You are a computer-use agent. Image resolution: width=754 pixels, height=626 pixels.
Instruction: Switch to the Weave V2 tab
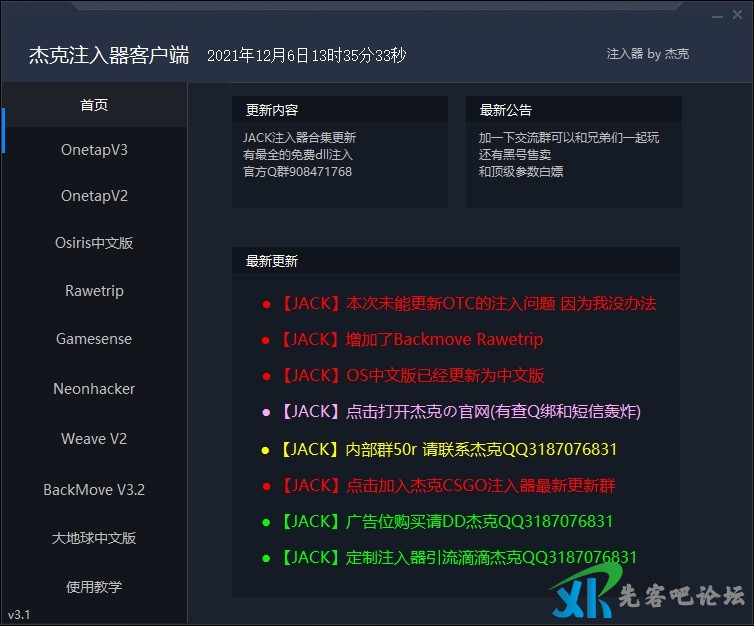(x=94, y=439)
